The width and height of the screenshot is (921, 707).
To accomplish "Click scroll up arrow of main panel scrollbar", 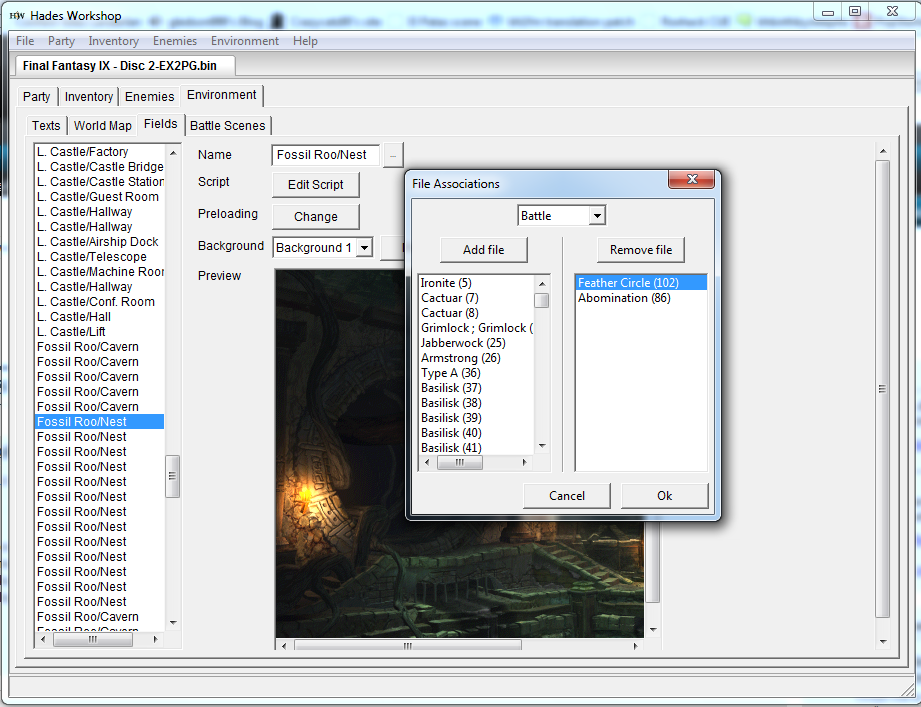I will pyautogui.click(x=883, y=152).
